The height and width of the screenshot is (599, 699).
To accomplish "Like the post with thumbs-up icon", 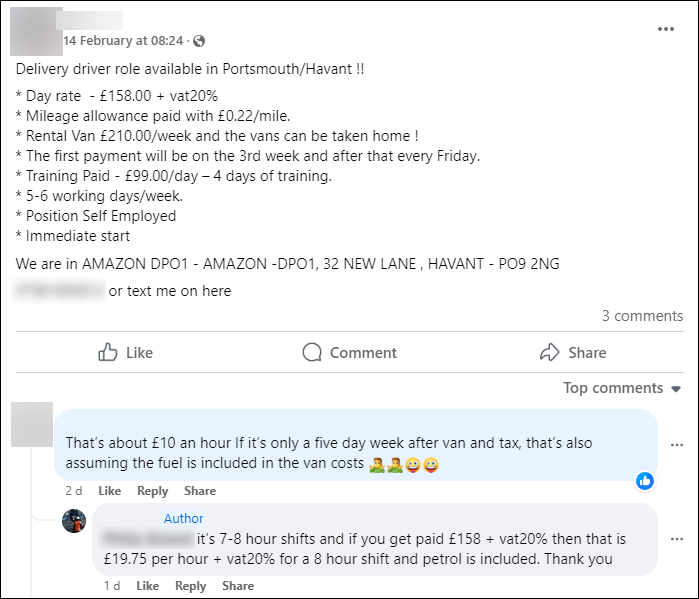I will pyautogui.click(x=108, y=352).
